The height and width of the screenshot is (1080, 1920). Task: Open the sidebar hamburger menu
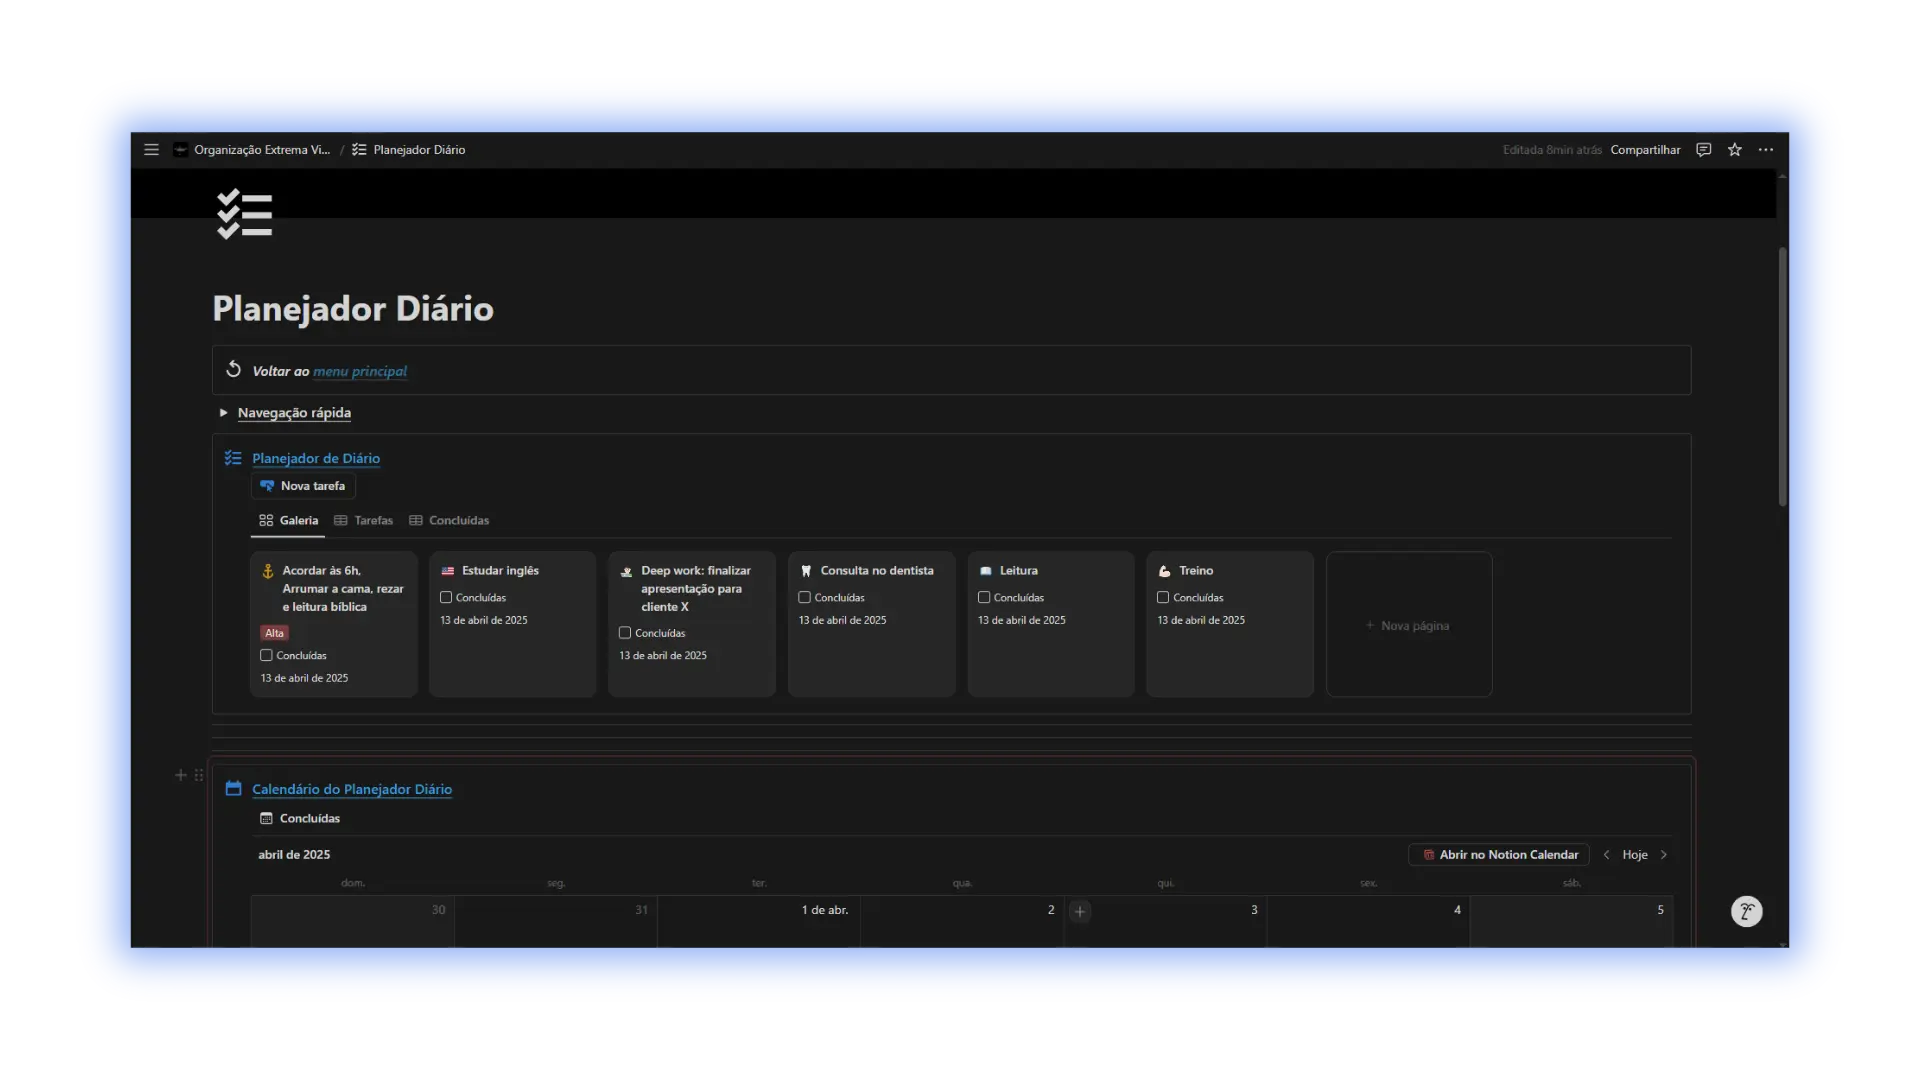(x=151, y=150)
